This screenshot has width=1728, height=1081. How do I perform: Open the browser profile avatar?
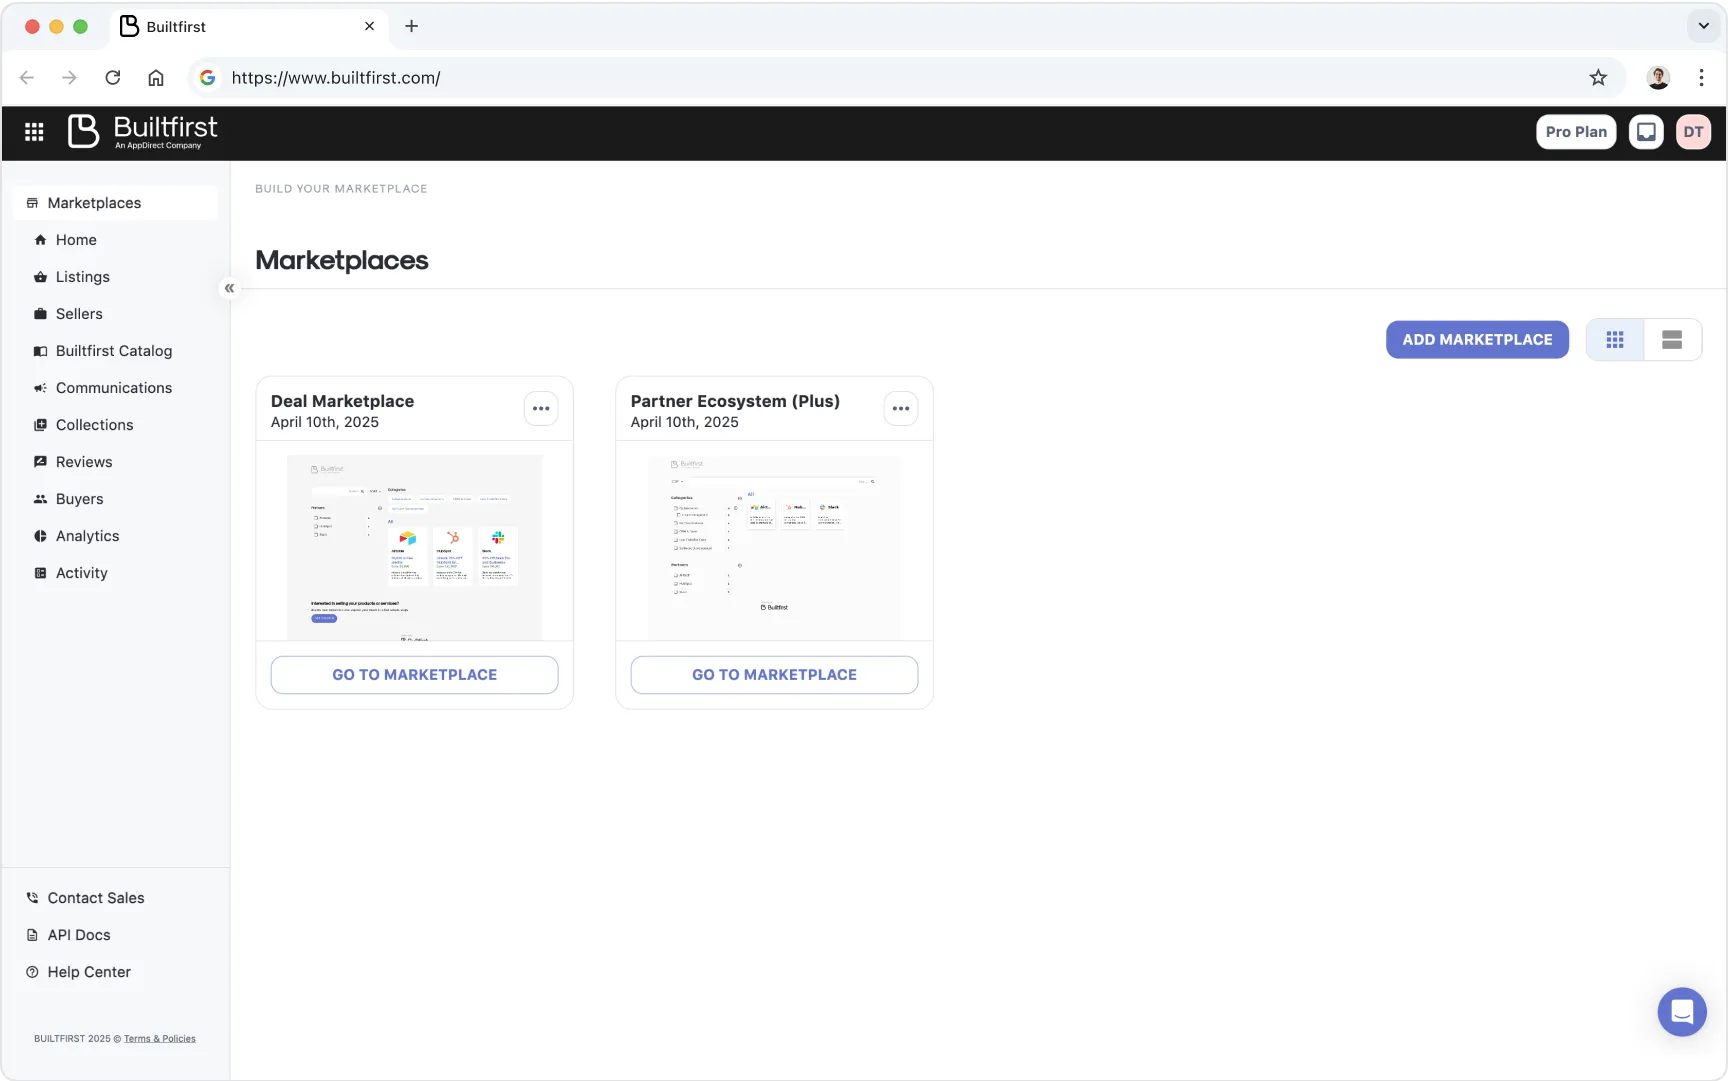[x=1658, y=78]
